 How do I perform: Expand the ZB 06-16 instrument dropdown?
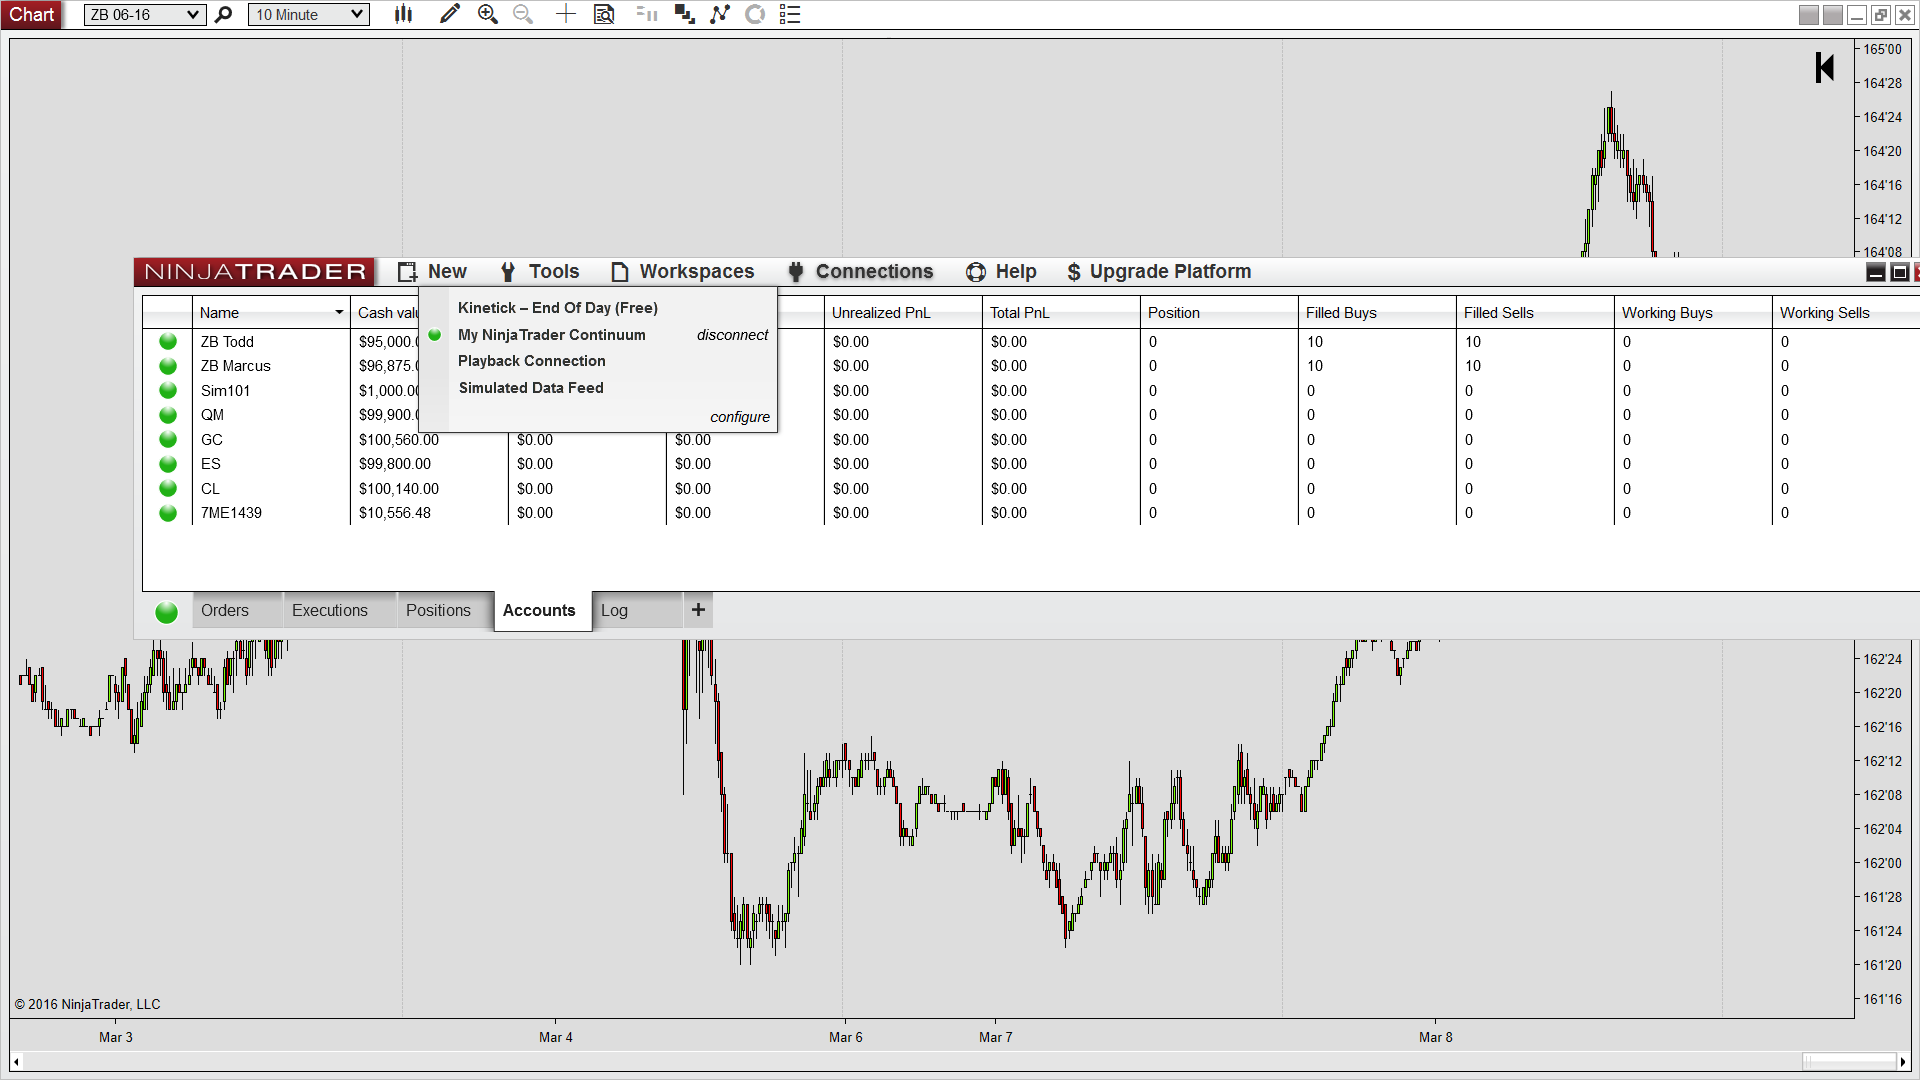coord(193,14)
